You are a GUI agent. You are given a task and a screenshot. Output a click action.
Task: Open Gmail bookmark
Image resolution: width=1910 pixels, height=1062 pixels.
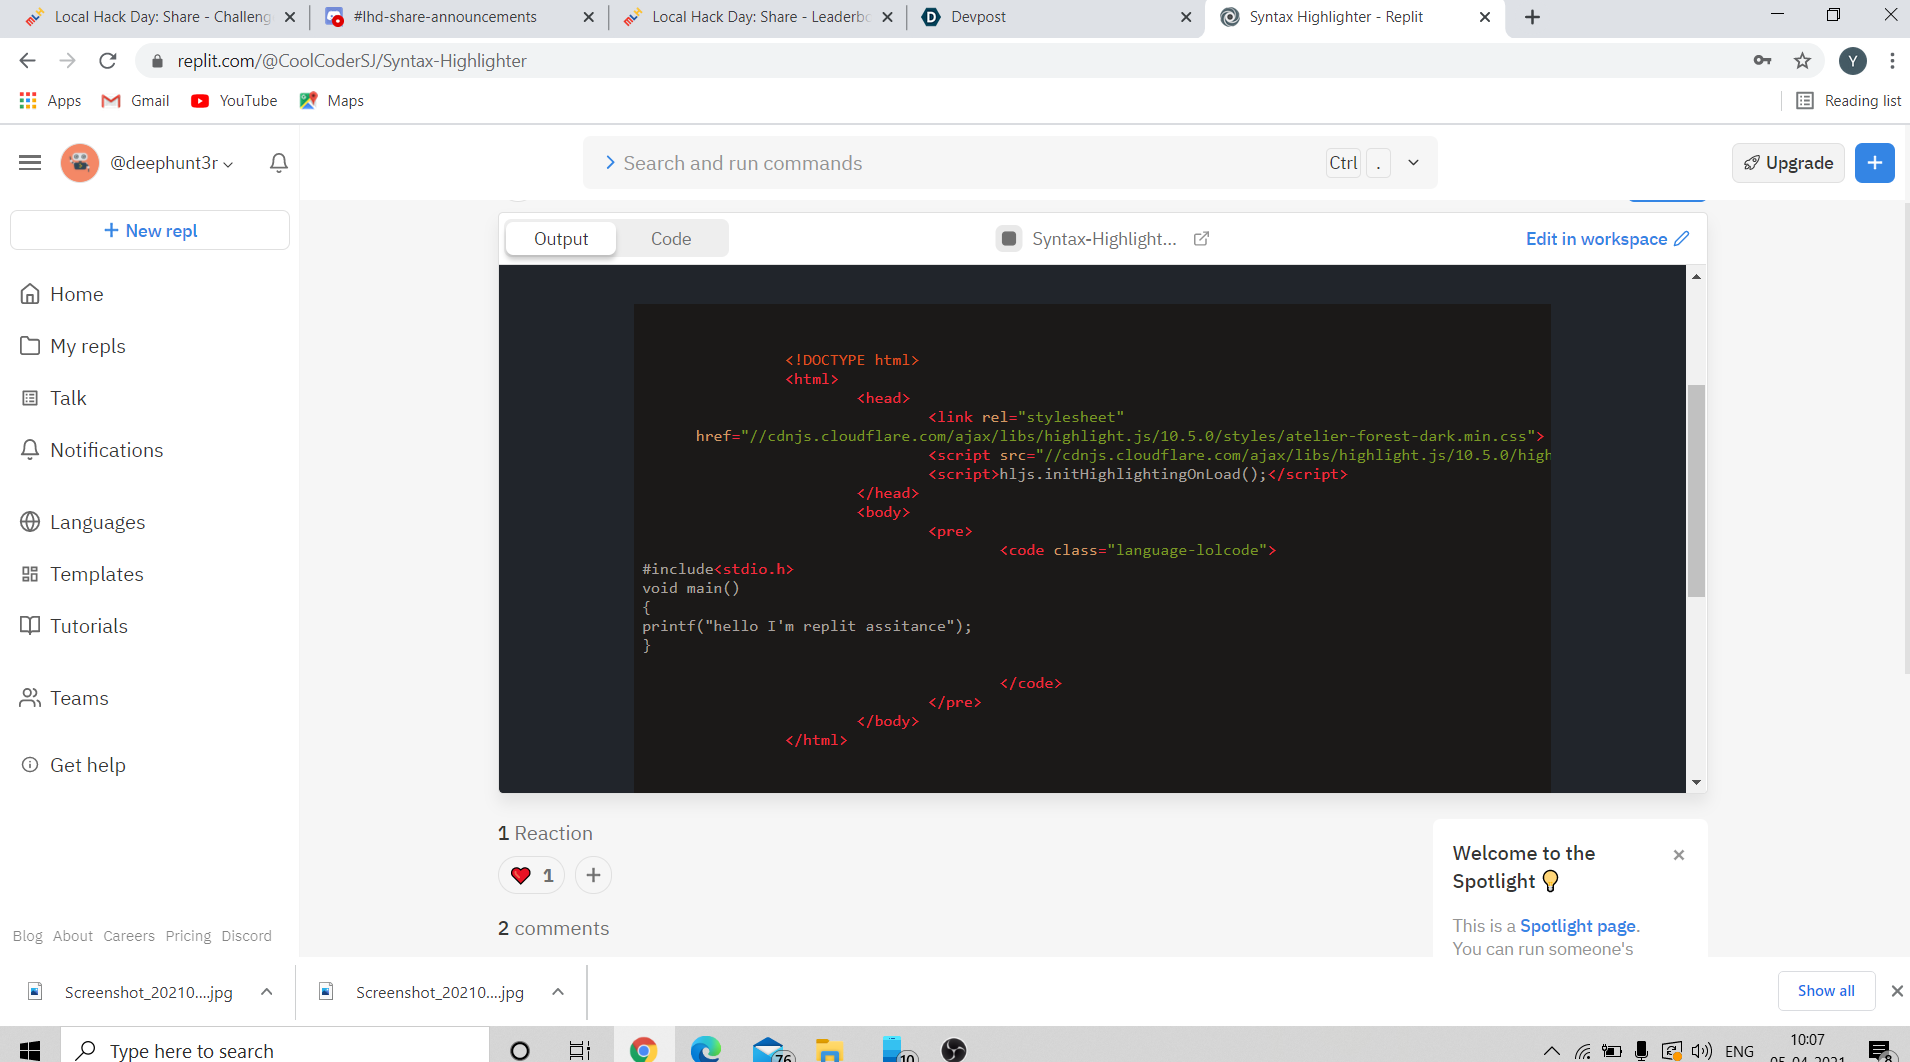[136, 101]
